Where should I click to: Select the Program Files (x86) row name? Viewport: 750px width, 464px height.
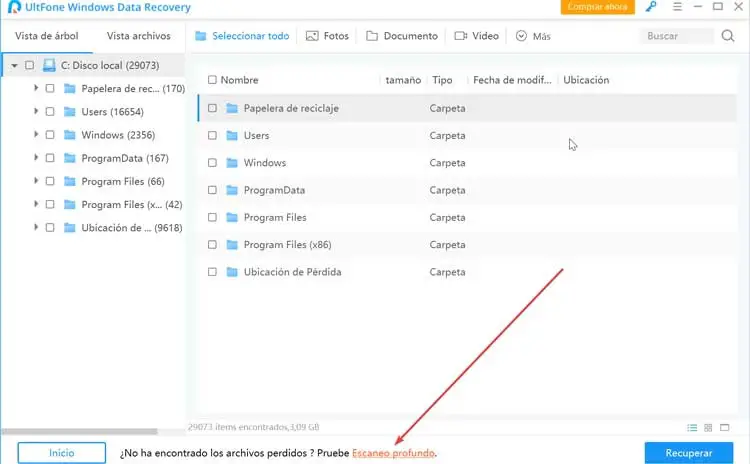point(287,244)
